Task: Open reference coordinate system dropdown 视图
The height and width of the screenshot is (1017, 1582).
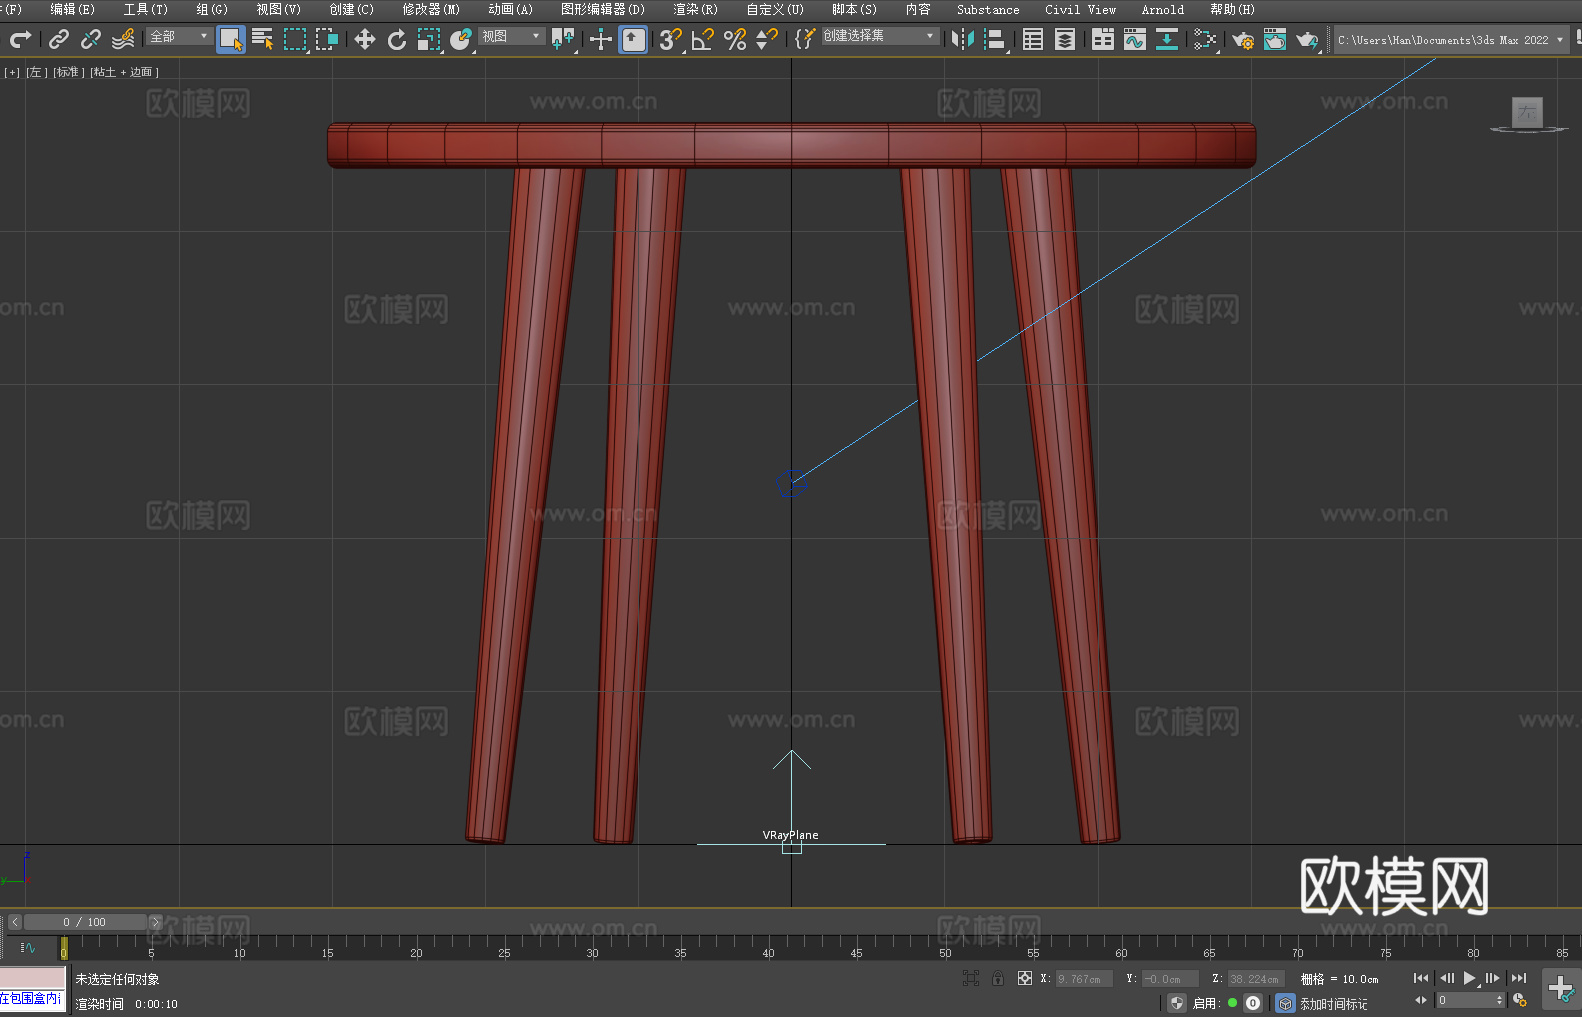Action: click(x=511, y=36)
